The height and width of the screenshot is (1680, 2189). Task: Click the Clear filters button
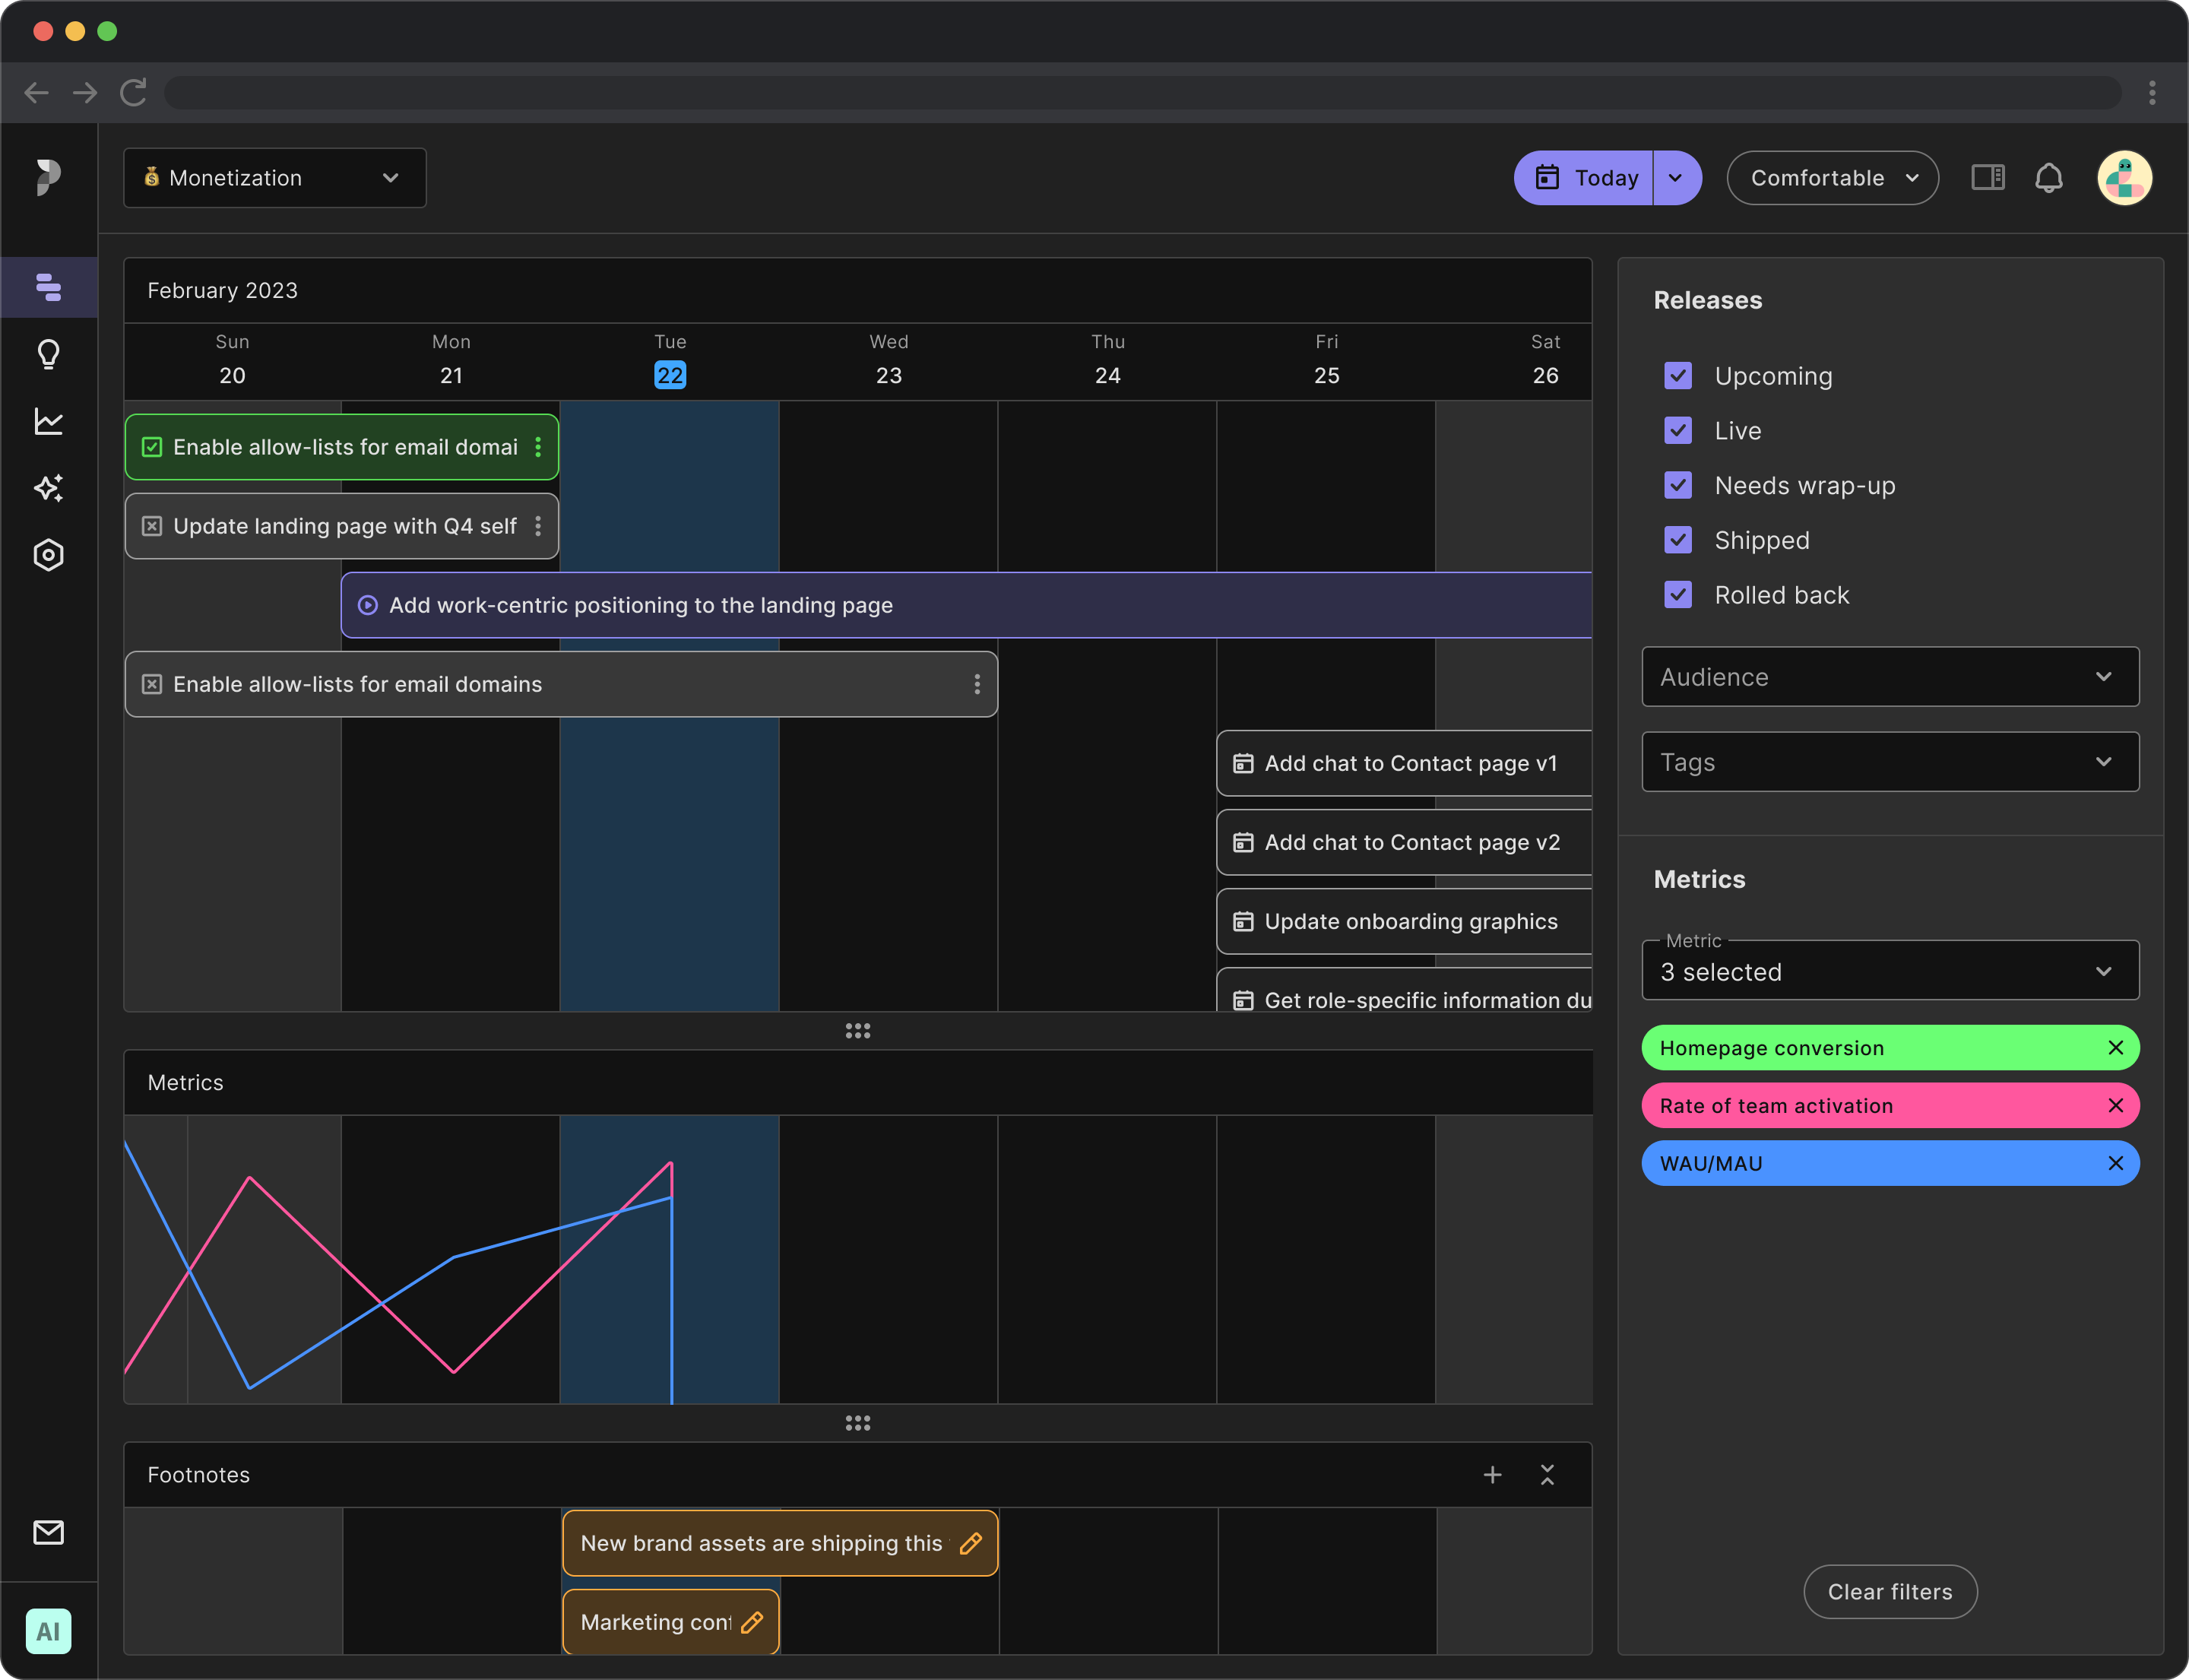(1891, 1590)
